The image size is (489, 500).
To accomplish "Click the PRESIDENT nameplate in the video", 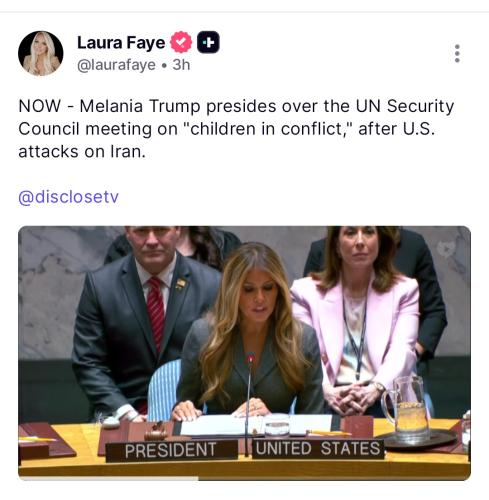I will coord(171,450).
